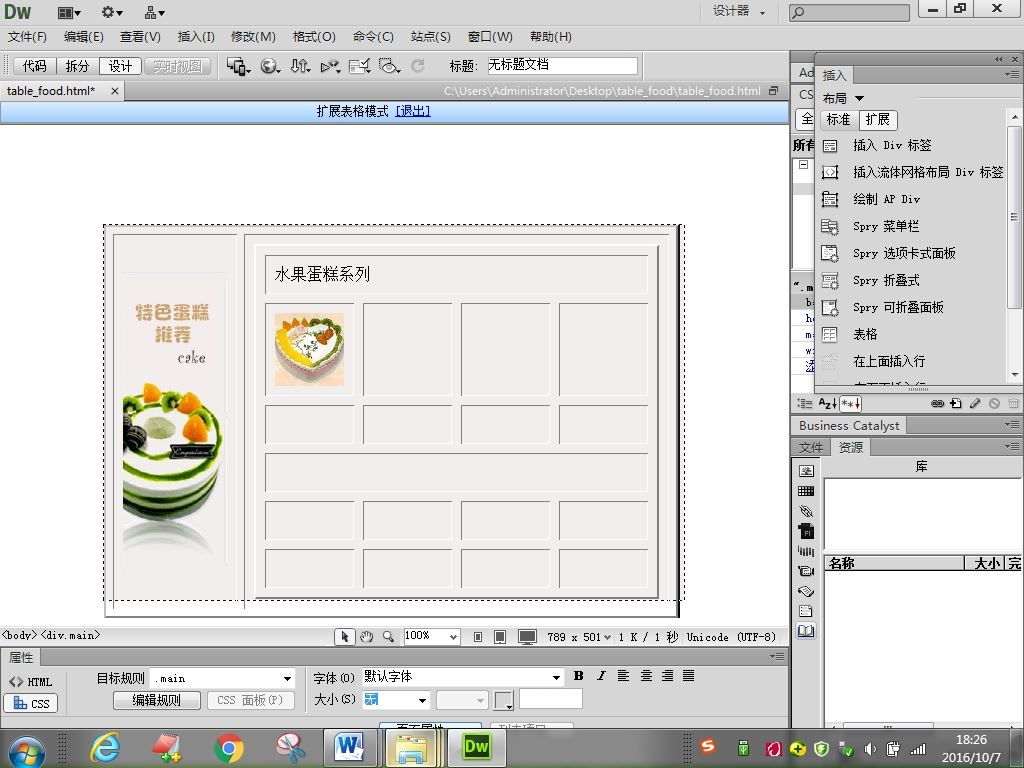The height and width of the screenshot is (768, 1024).
Task: Open the 文件(F) menu
Action: [x=27, y=37]
